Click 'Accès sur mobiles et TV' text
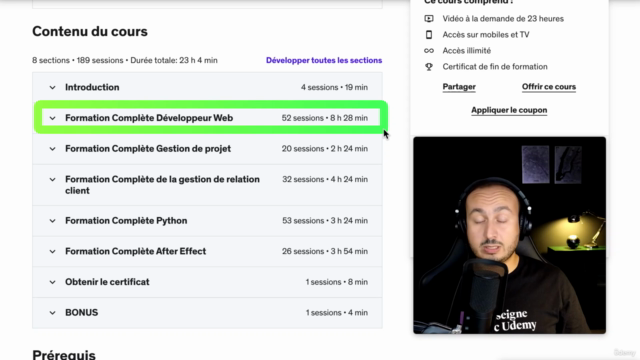Image resolution: width=640 pixels, height=360 pixels. pyautogui.click(x=486, y=35)
